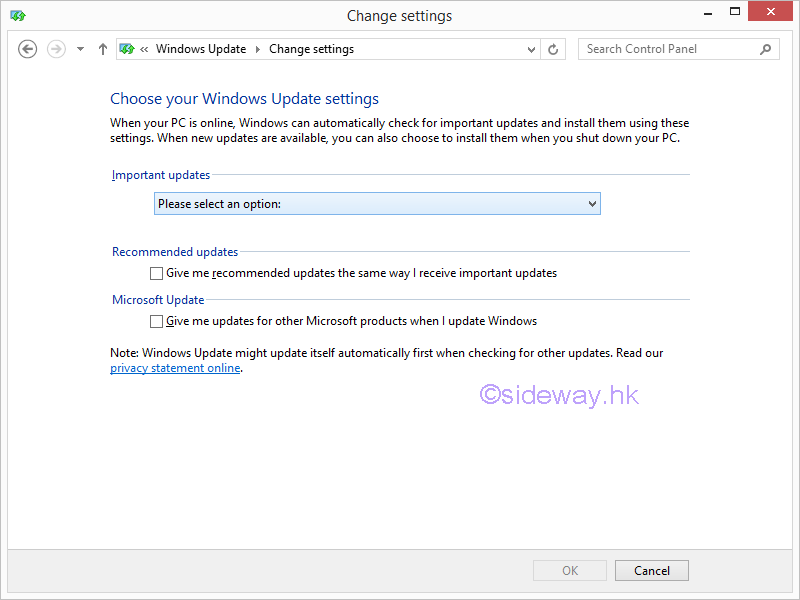Open the privacy statement online link
The height and width of the screenshot is (600, 800).
[175, 368]
